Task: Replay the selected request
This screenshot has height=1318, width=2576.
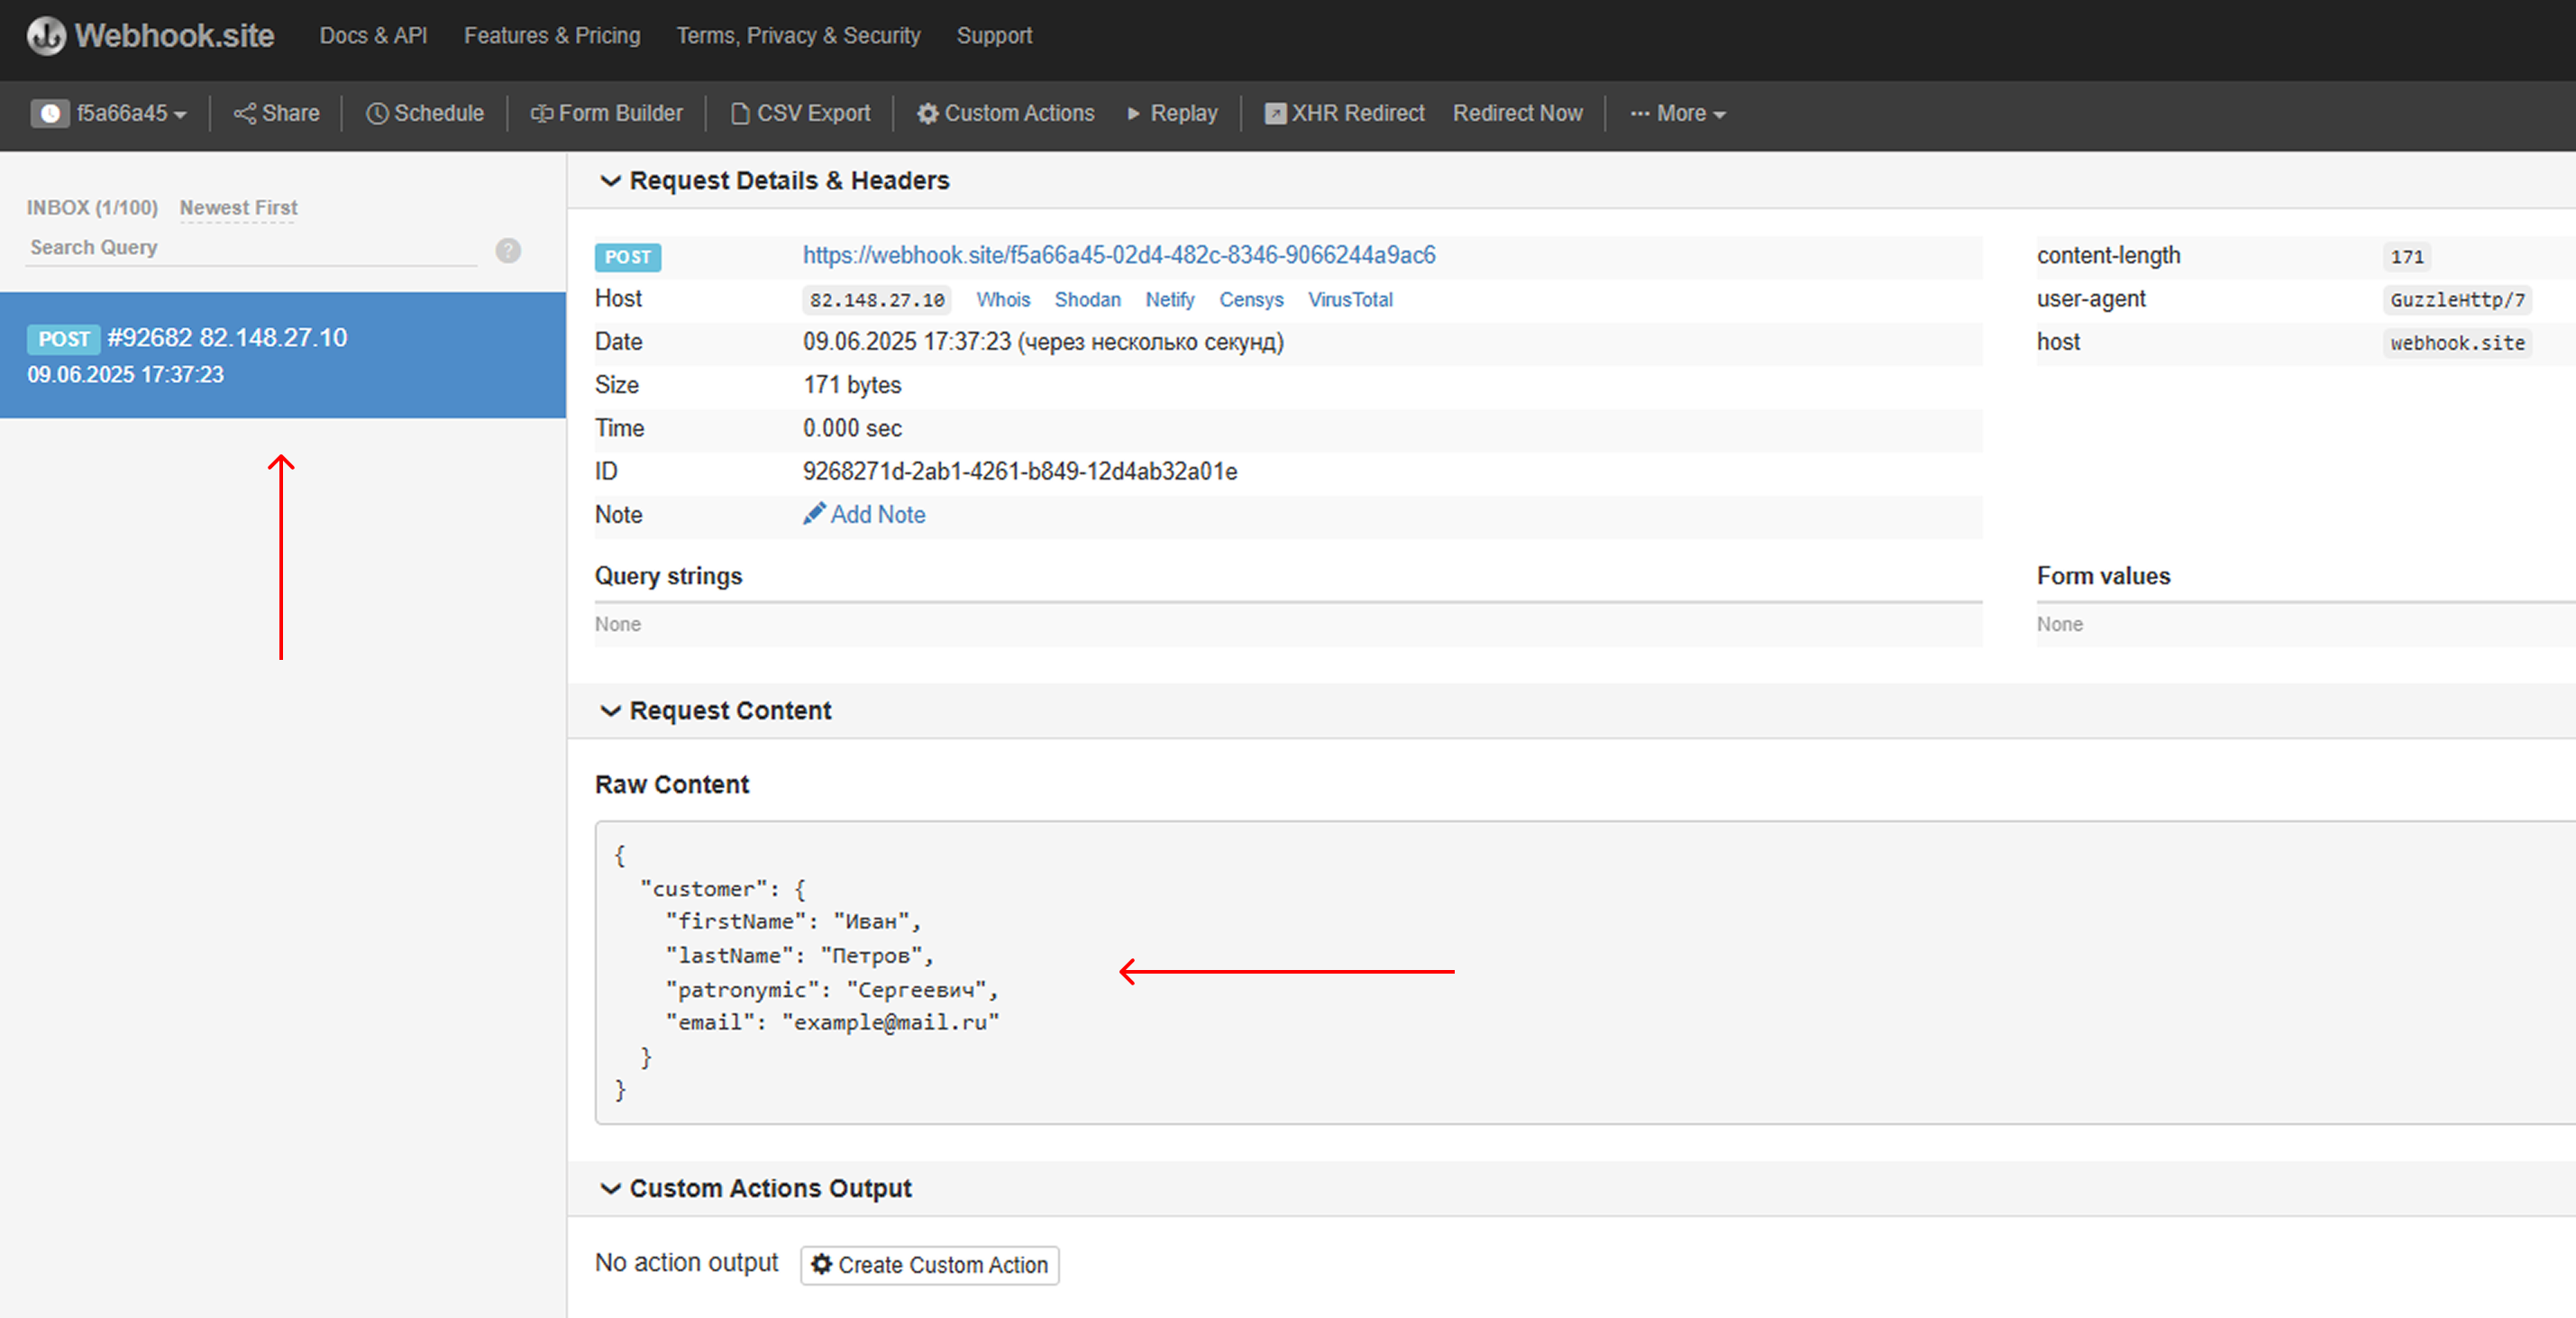Action: pyautogui.click(x=1171, y=113)
